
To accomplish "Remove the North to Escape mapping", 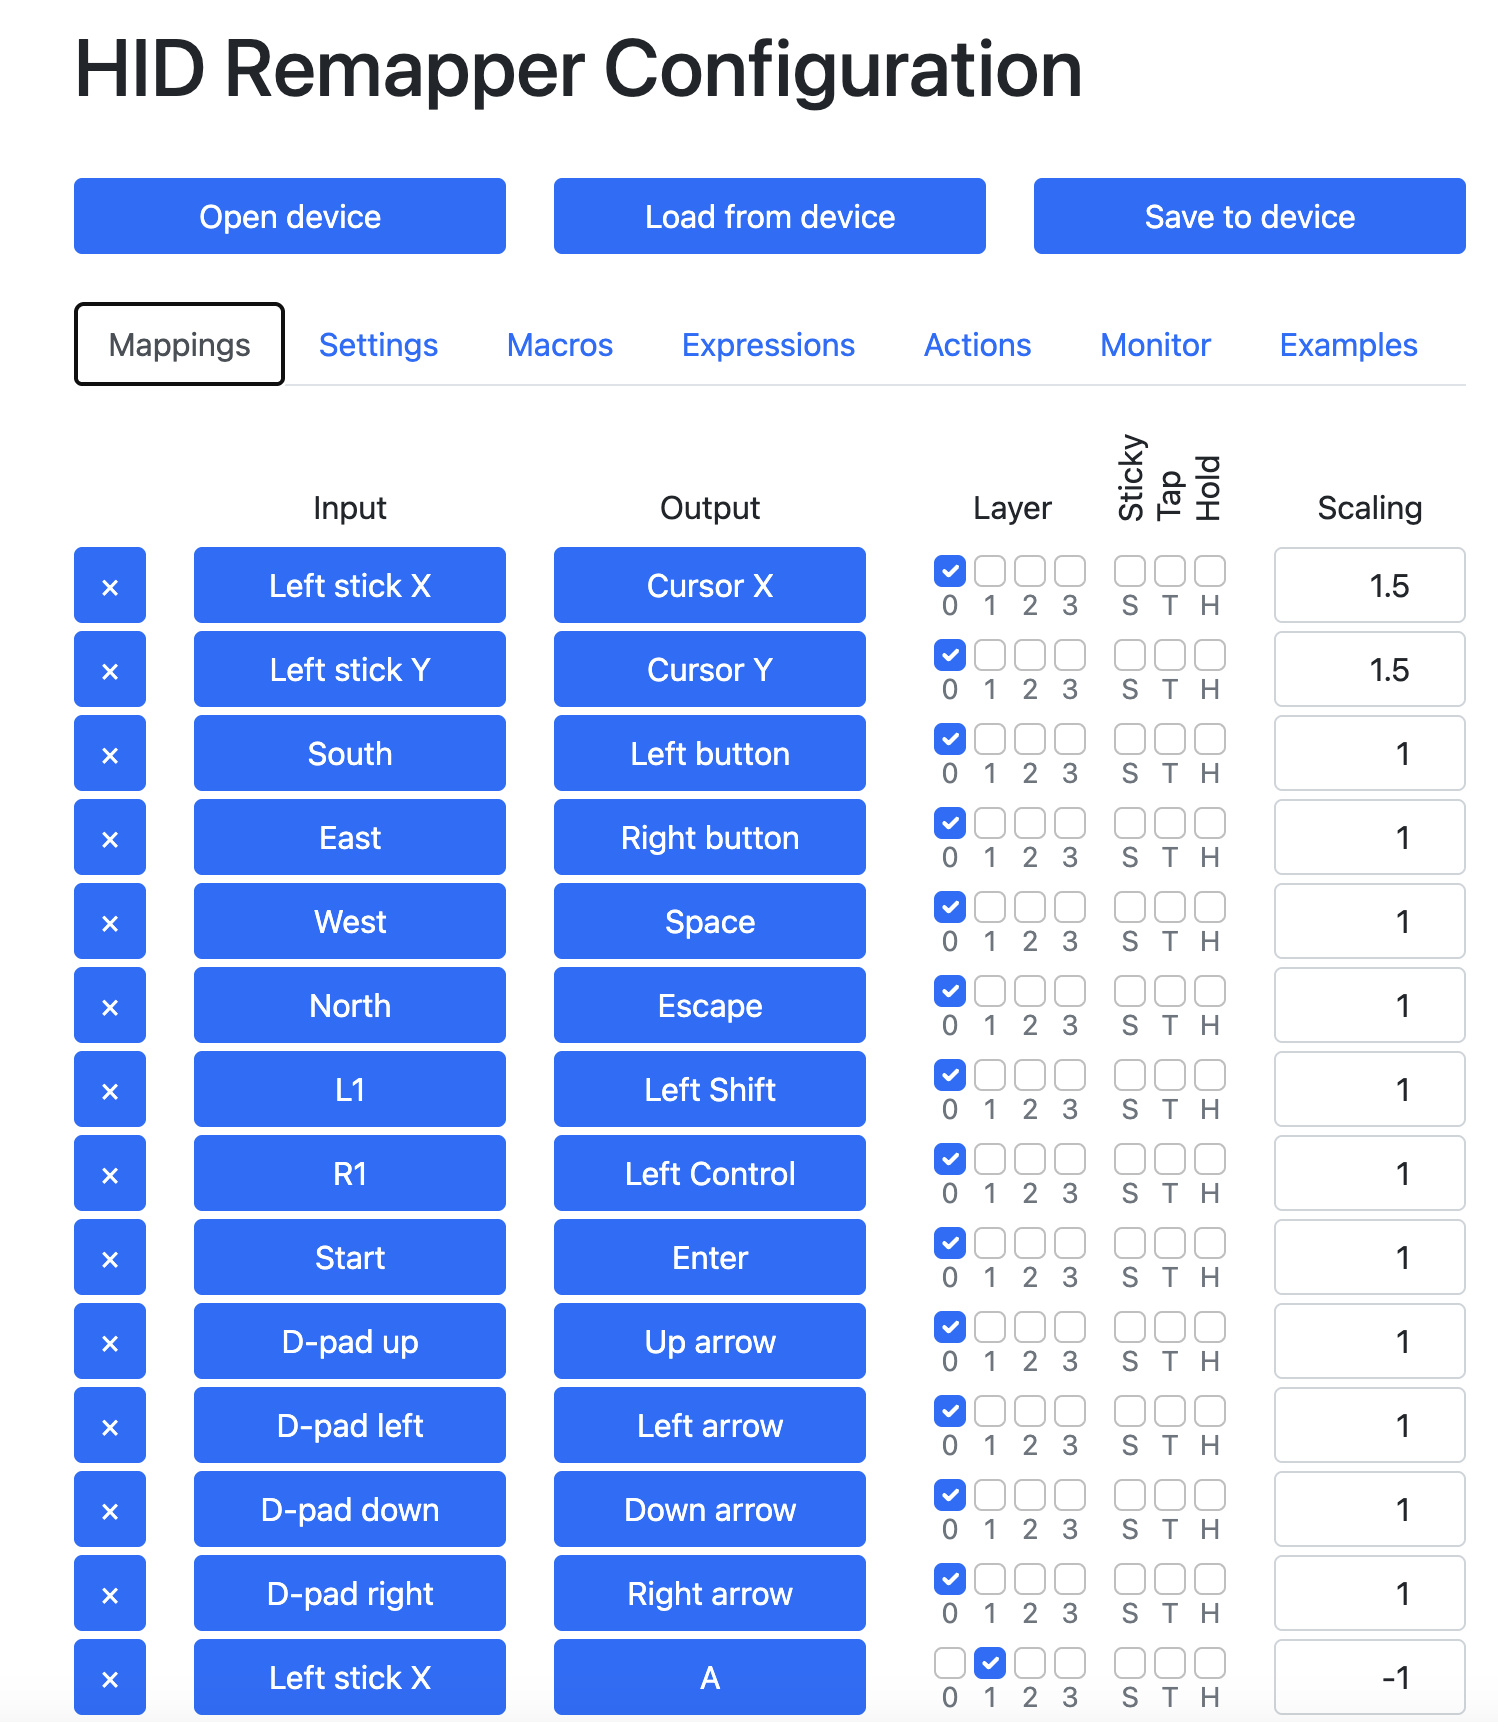I will coord(110,1006).
